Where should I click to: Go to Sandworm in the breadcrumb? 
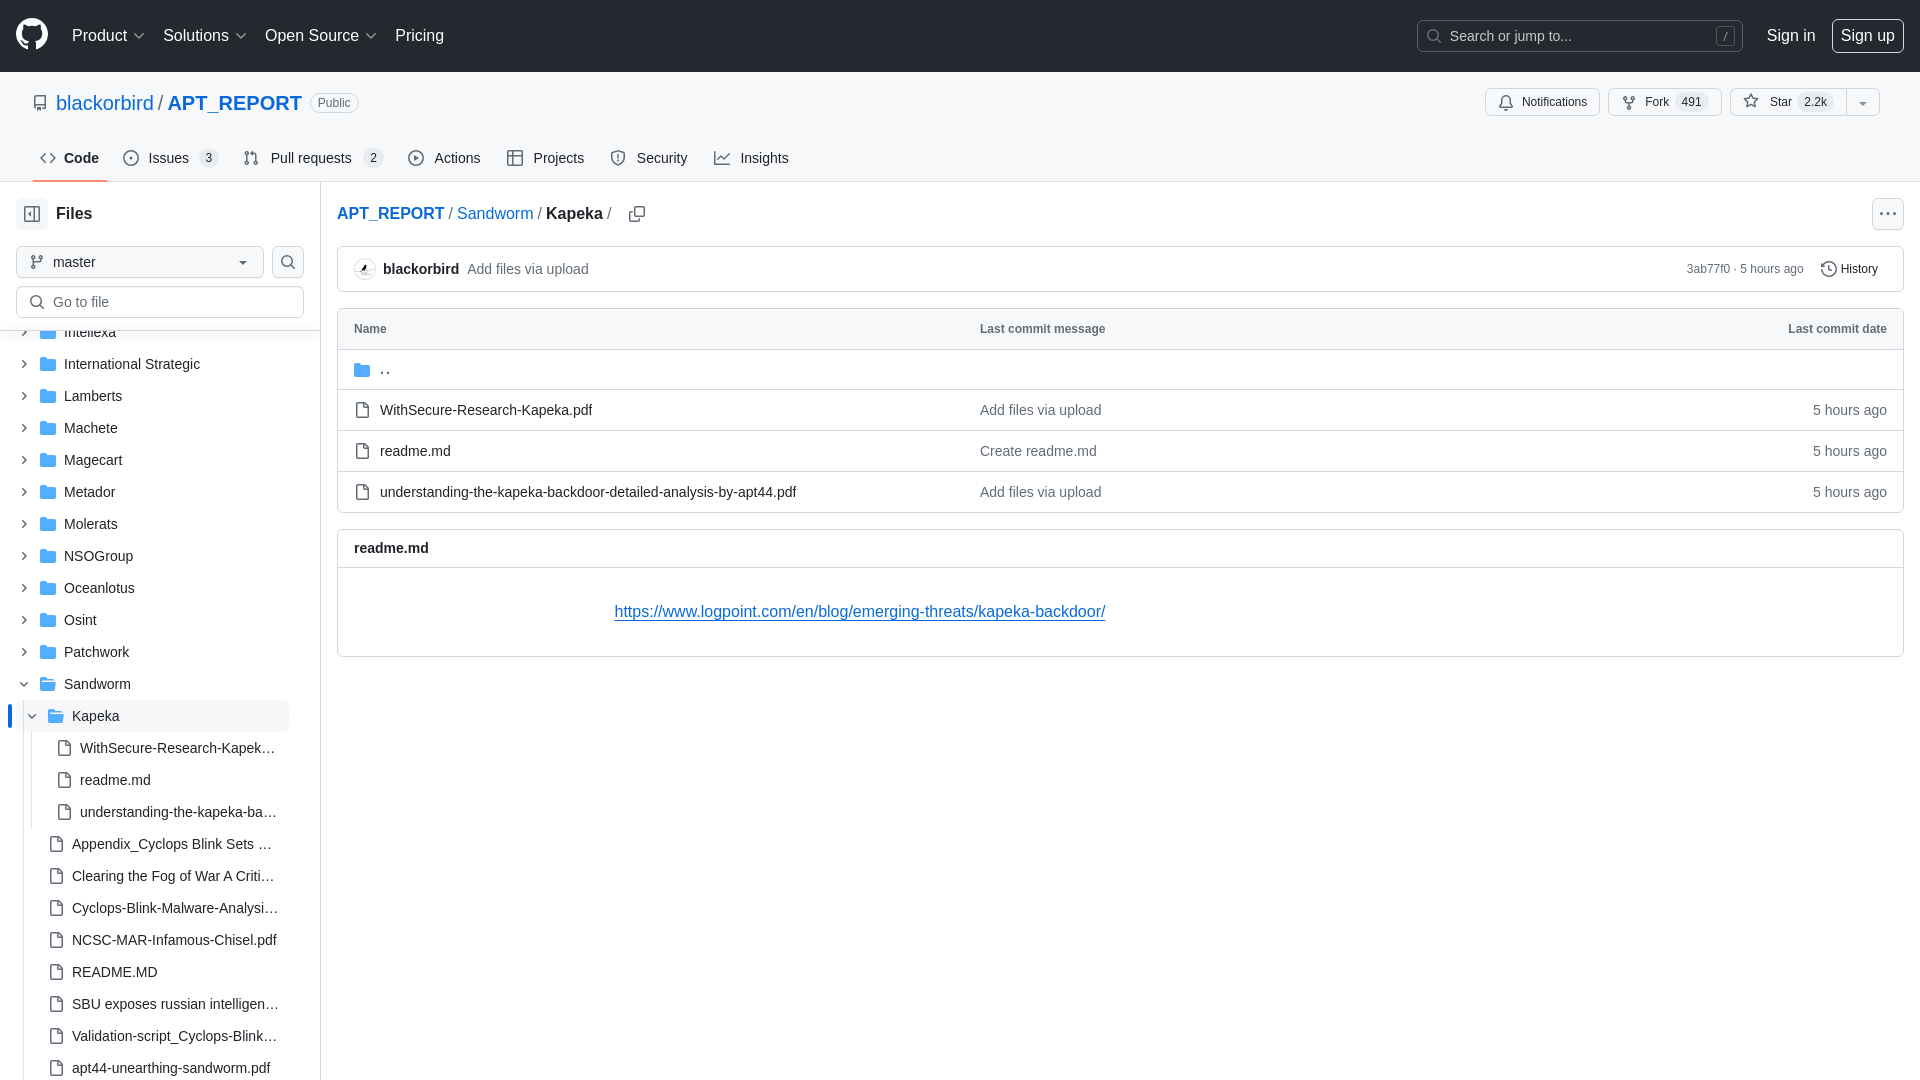click(495, 214)
